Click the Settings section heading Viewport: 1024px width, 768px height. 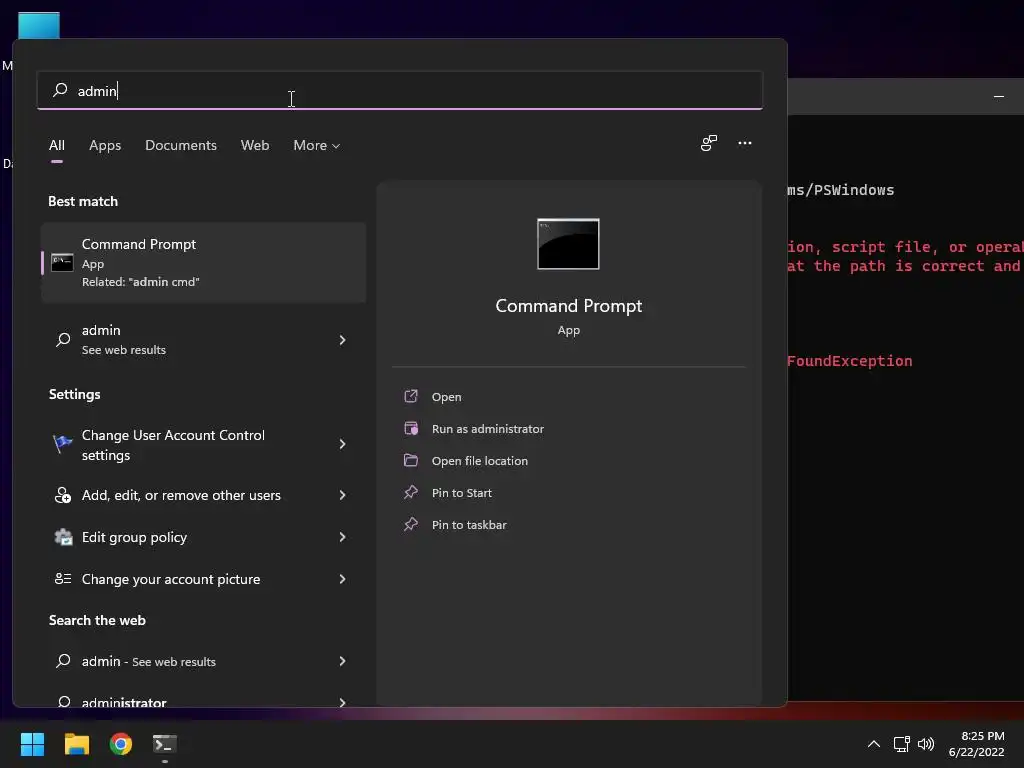74,394
